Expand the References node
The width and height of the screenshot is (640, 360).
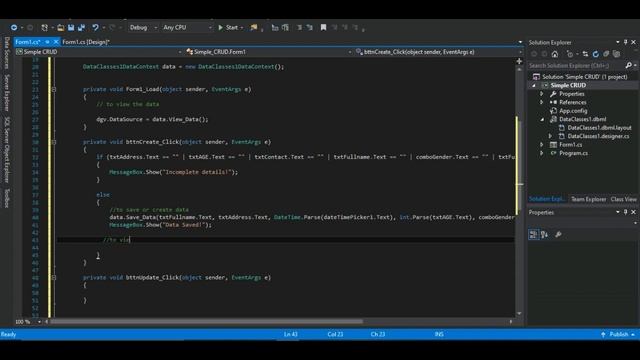pyautogui.click(x=542, y=102)
